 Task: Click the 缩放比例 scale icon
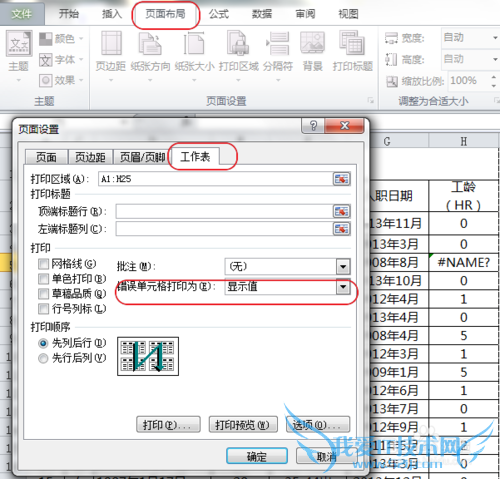click(392, 81)
